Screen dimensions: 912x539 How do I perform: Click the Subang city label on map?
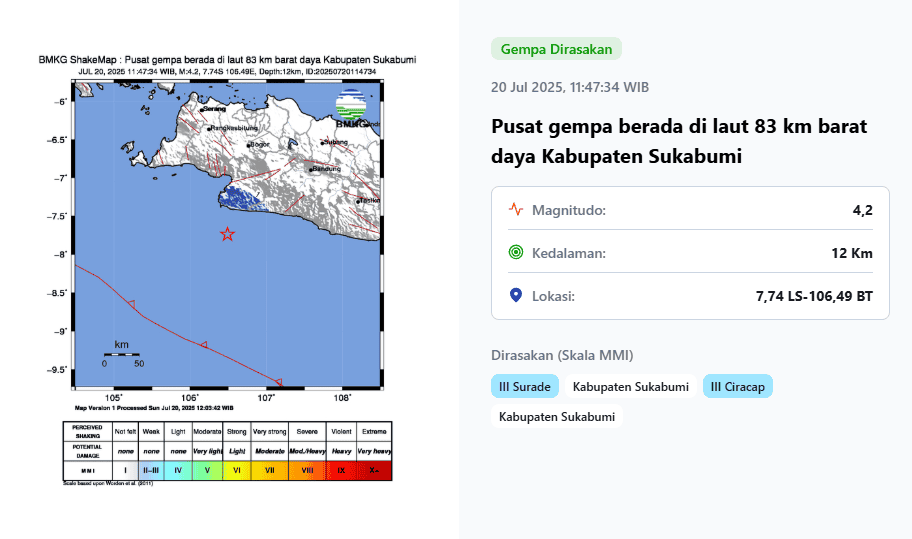(335, 142)
